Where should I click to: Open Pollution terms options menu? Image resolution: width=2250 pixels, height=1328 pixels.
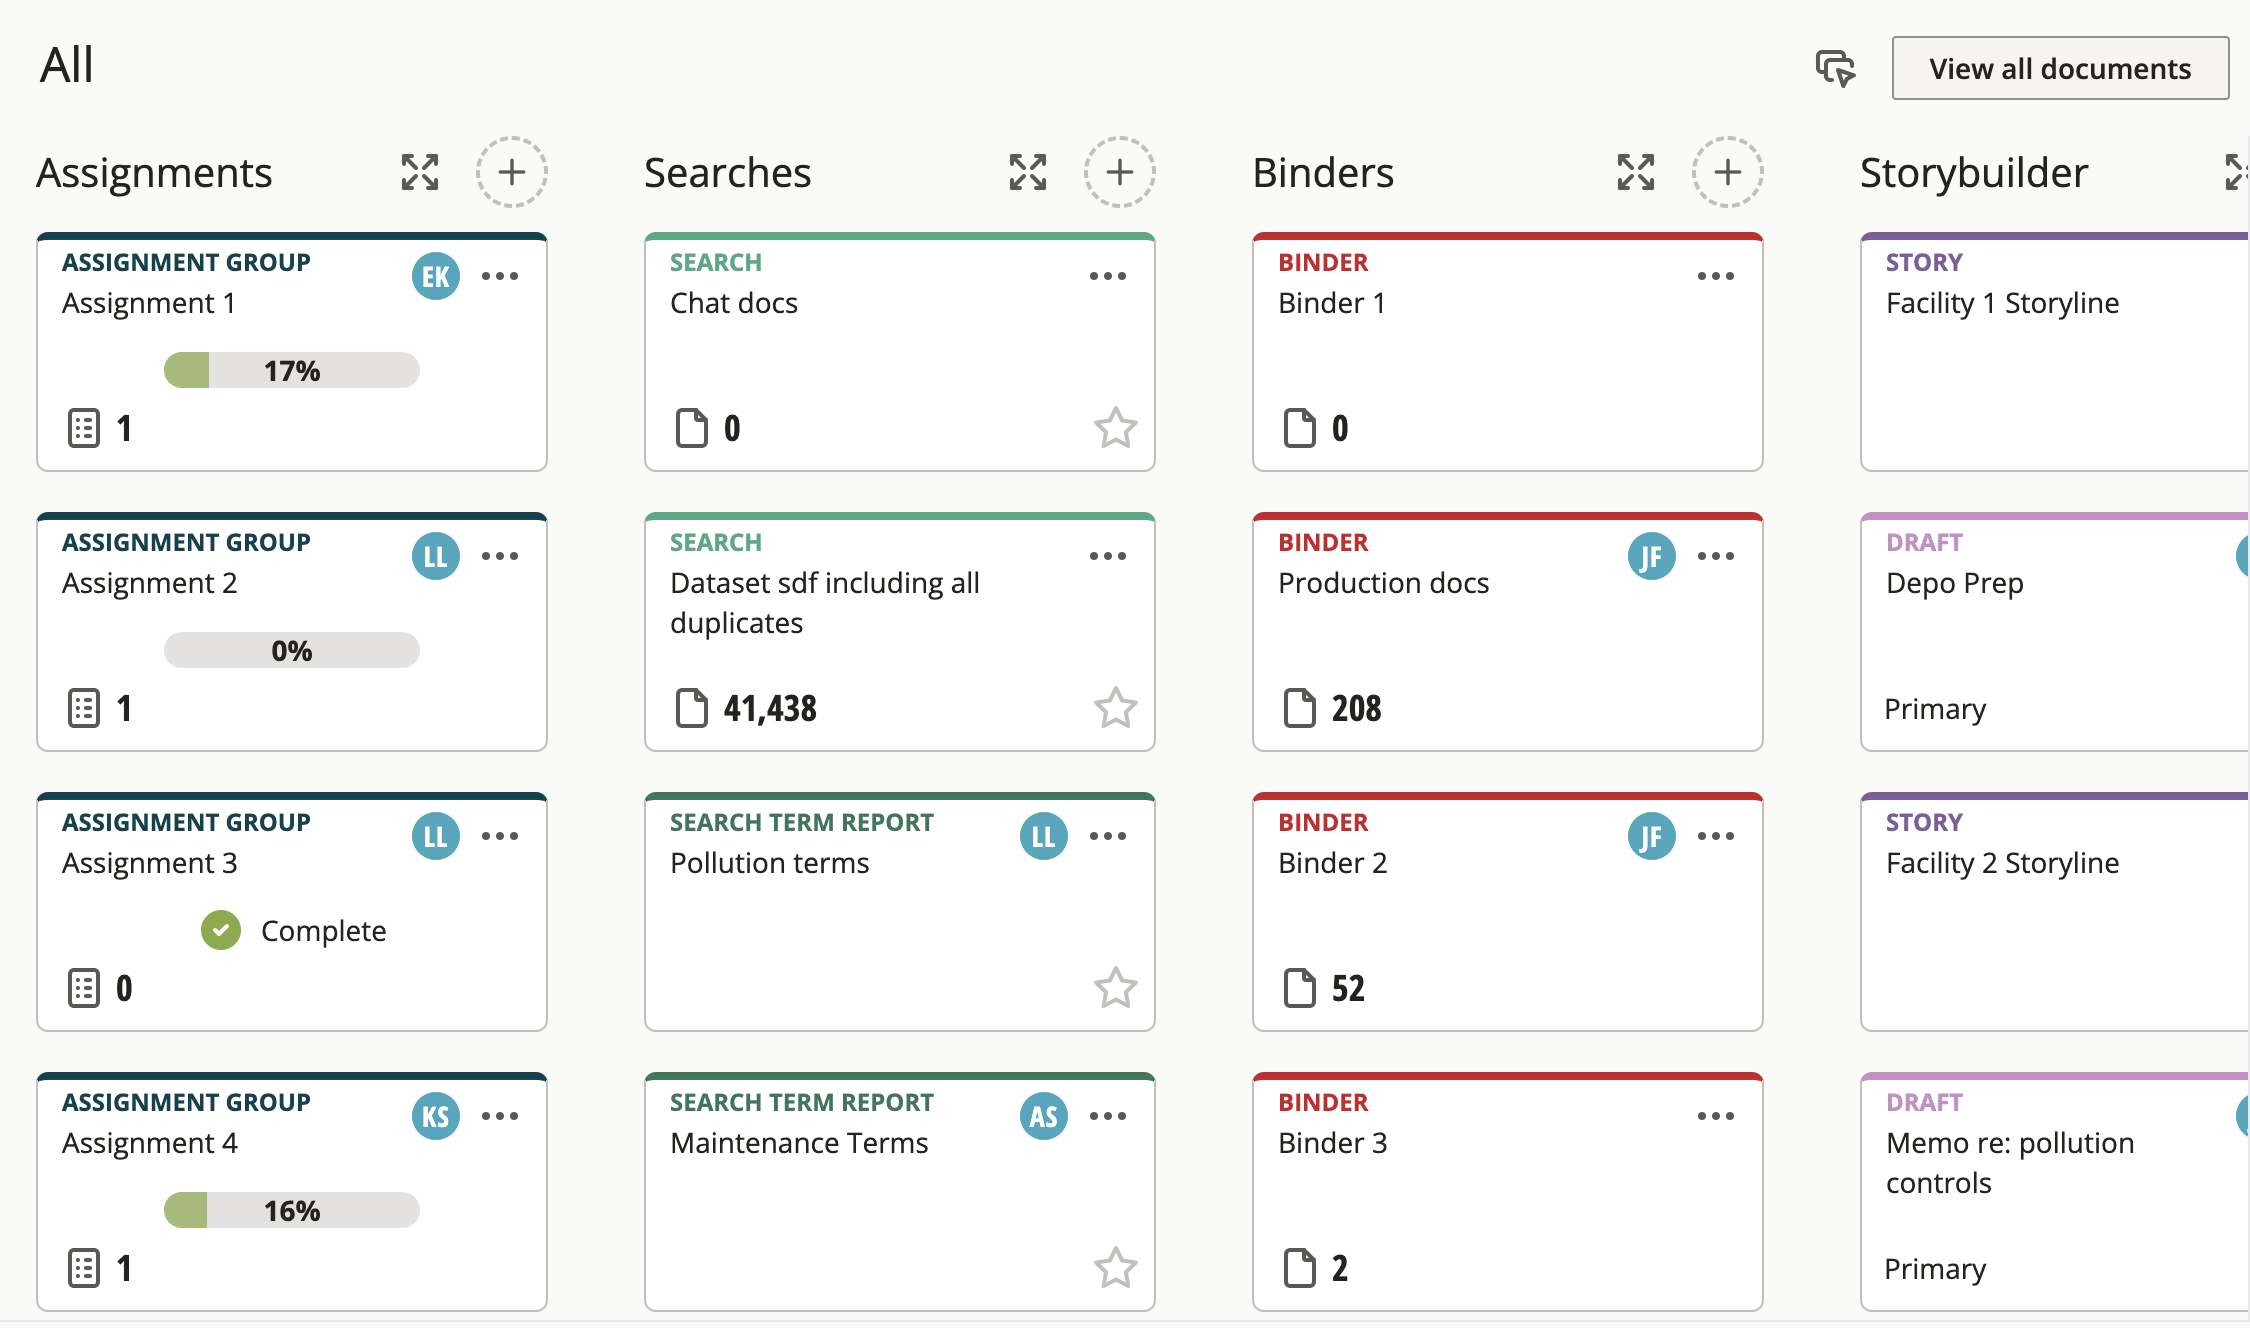coord(1108,836)
